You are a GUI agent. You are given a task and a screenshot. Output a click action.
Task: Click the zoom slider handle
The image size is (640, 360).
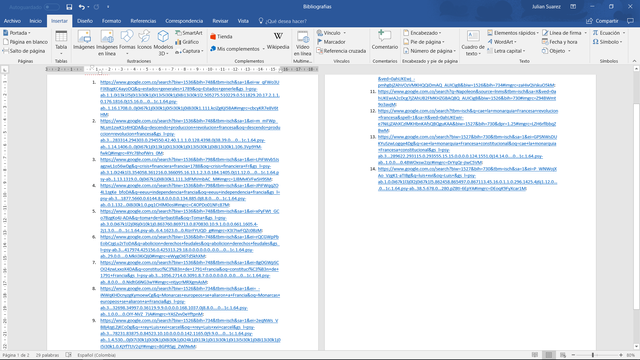(x=593, y=355)
